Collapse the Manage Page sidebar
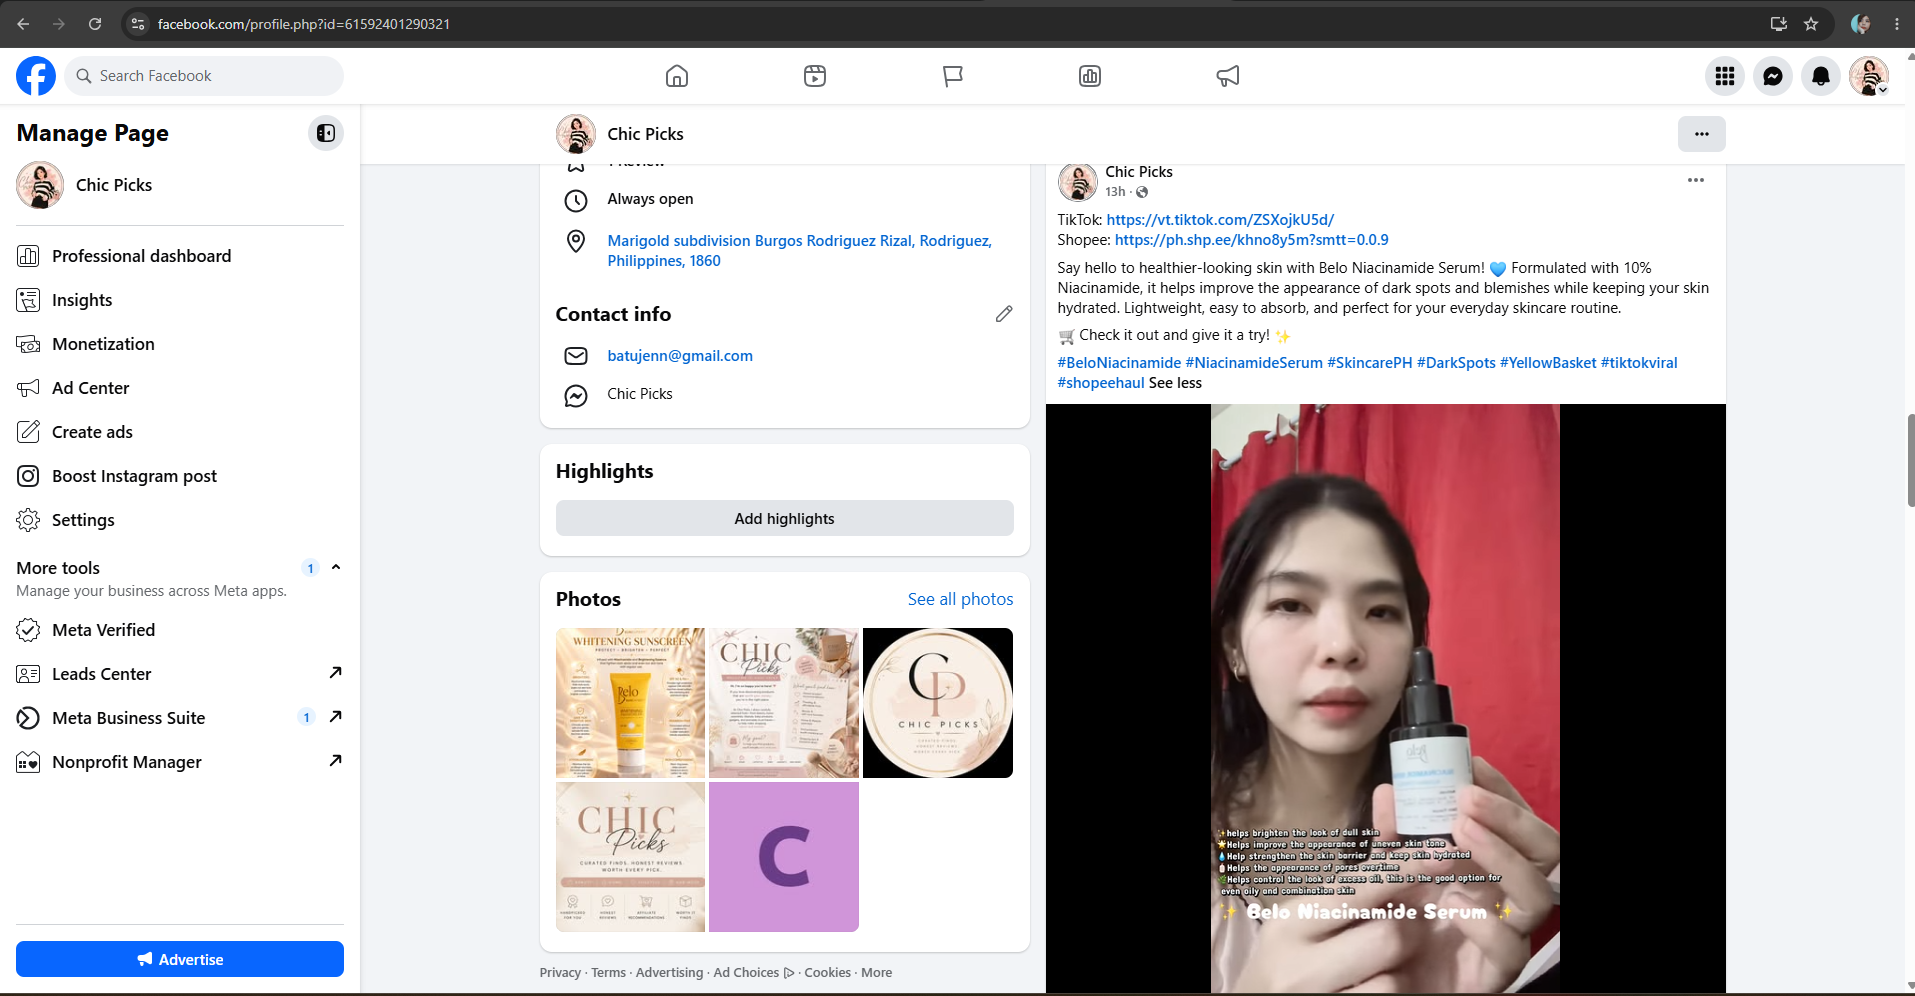Image resolution: width=1915 pixels, height=996 pixels. [x=326, y=133]
